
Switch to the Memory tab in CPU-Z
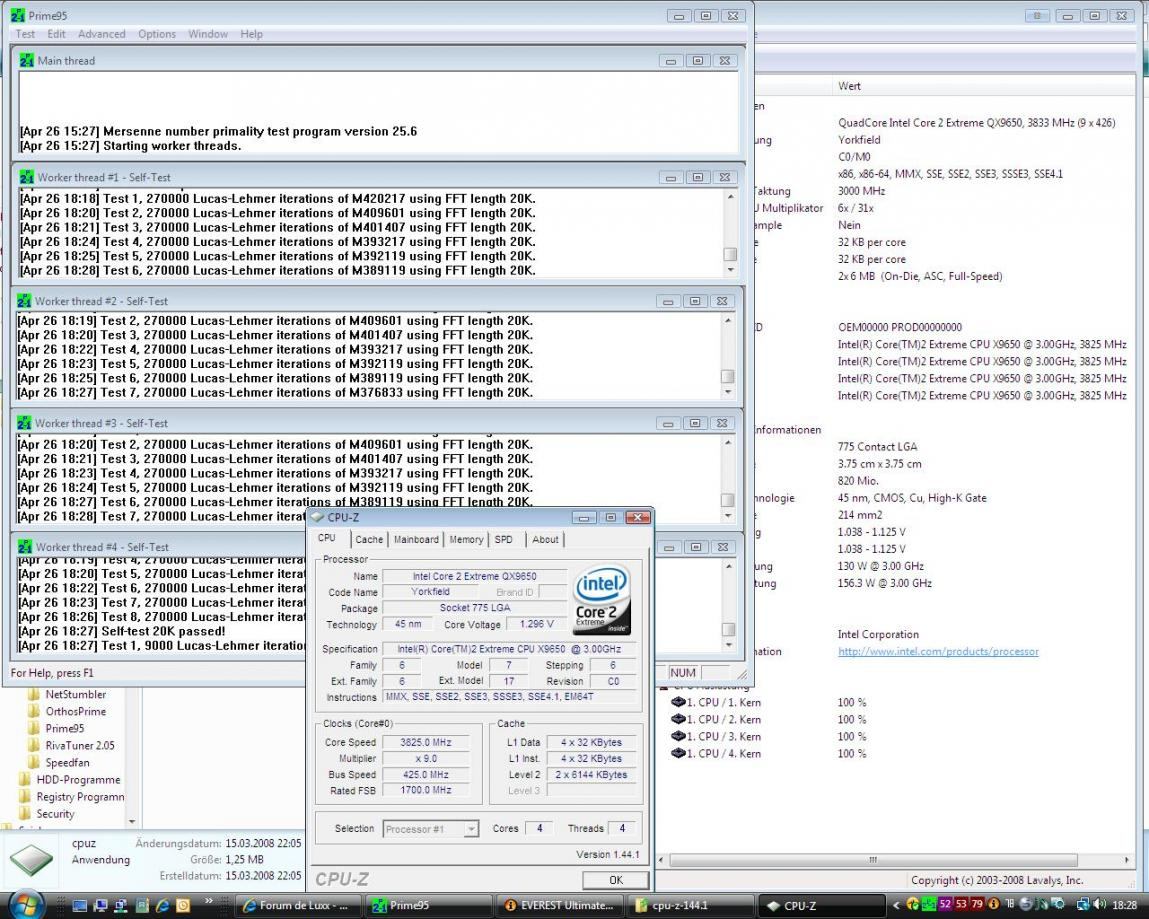pos(466,539)
